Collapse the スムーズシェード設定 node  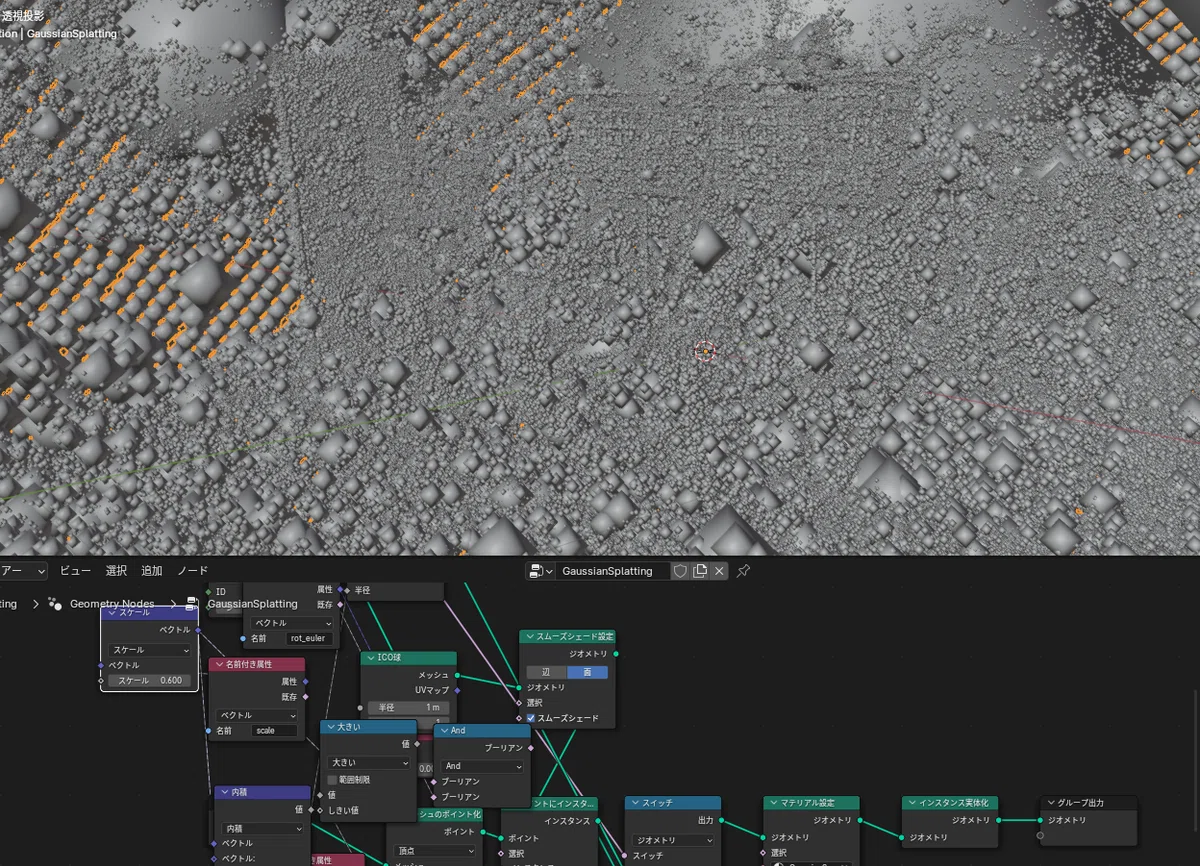(x=530, y=637)
